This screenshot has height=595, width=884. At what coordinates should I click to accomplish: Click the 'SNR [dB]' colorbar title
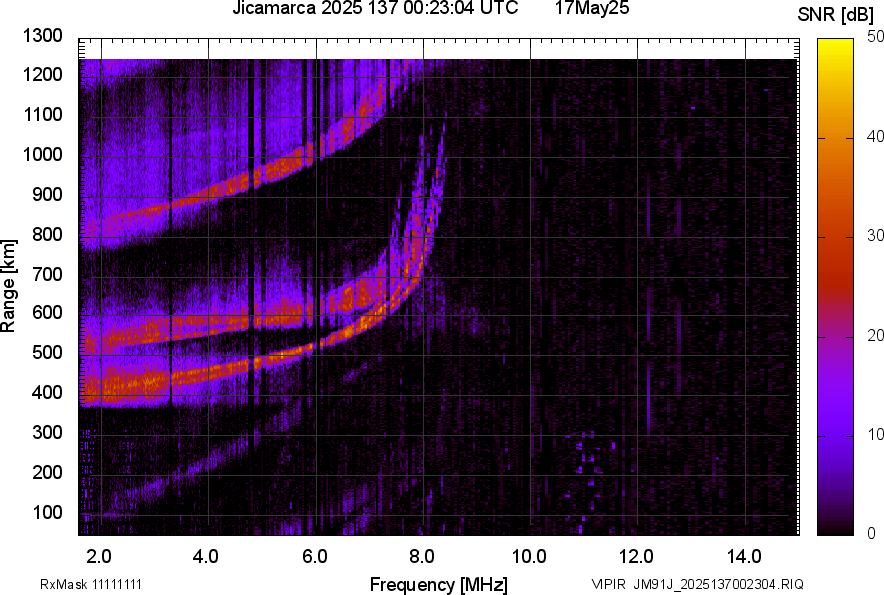(x=835, y=15)
